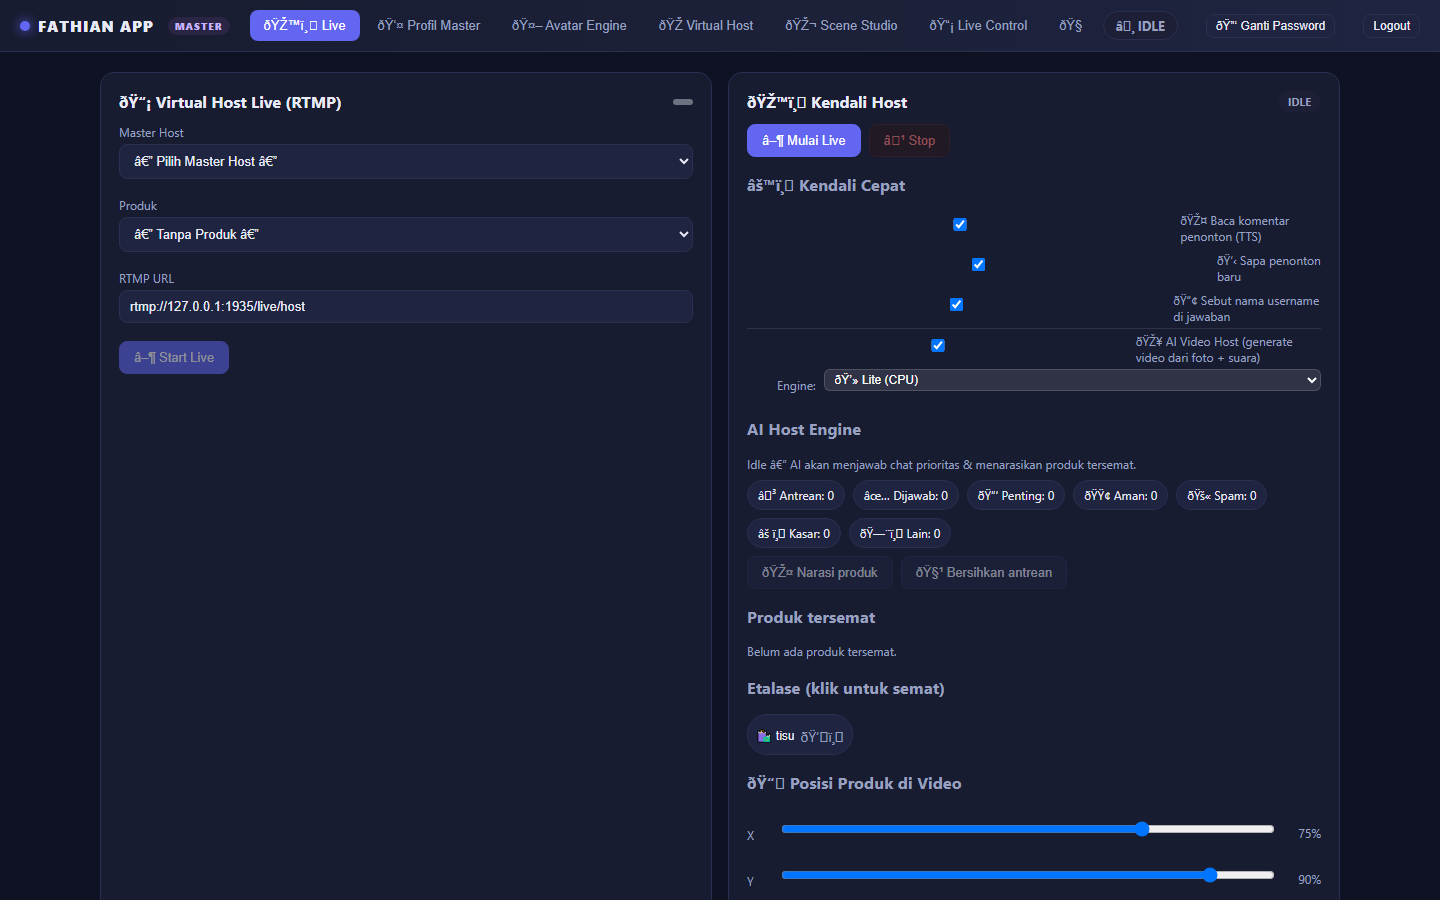Click the Start Live button
The width and height of the screenshot is (1440, 900).
[x=174, y=357]
